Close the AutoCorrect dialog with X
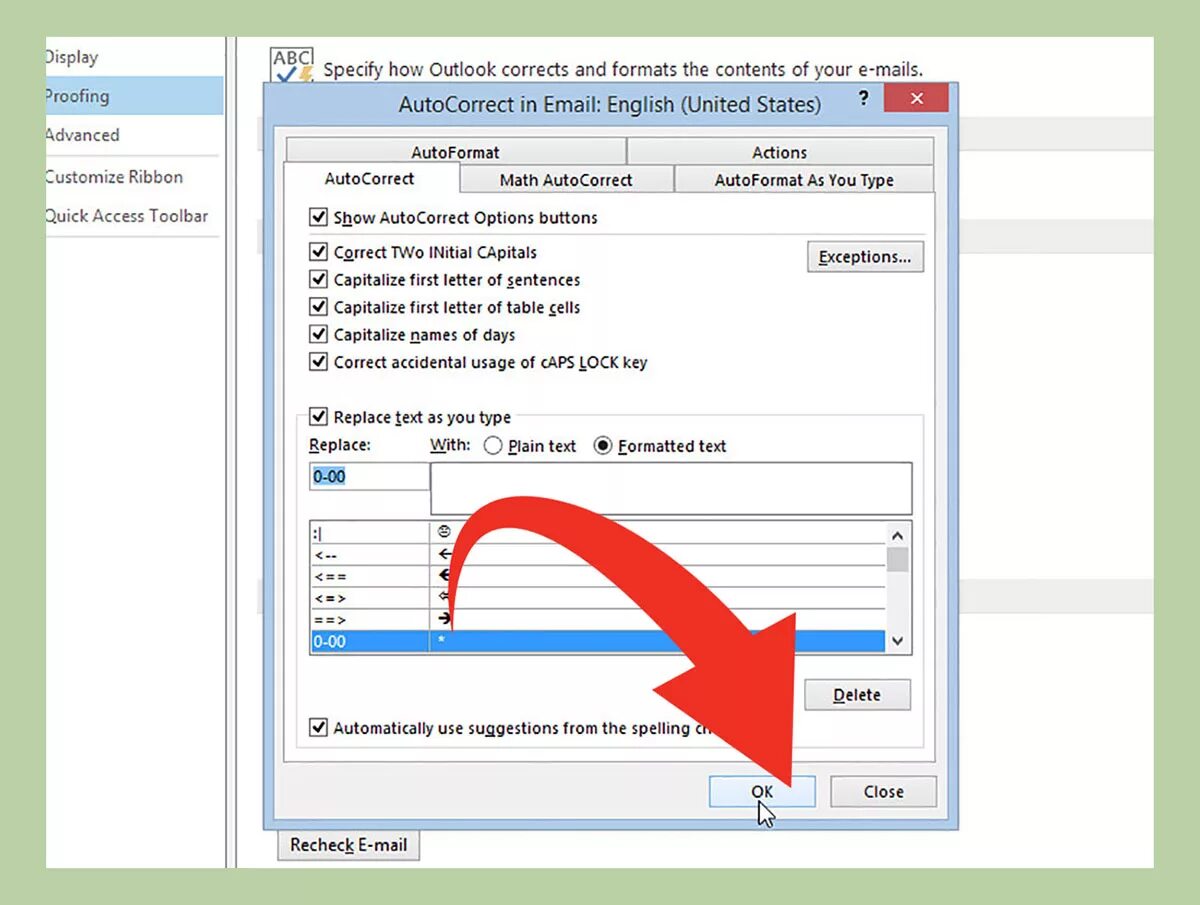 pyautogui.click(x=916, y=98)
